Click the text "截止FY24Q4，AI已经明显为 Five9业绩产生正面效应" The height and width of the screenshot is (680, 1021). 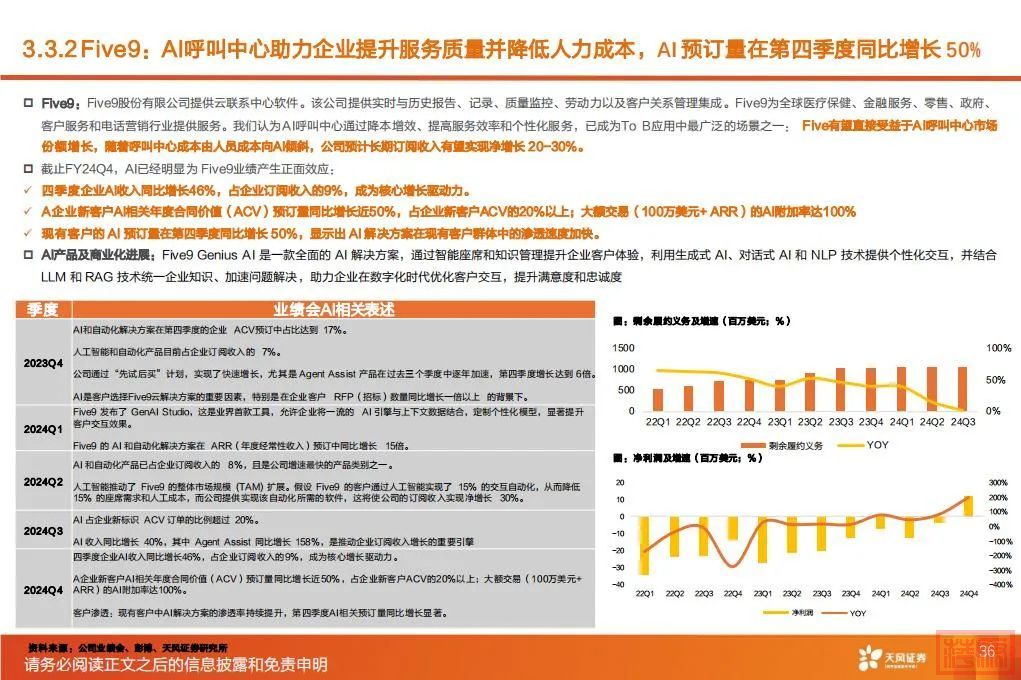pos(188,169)
